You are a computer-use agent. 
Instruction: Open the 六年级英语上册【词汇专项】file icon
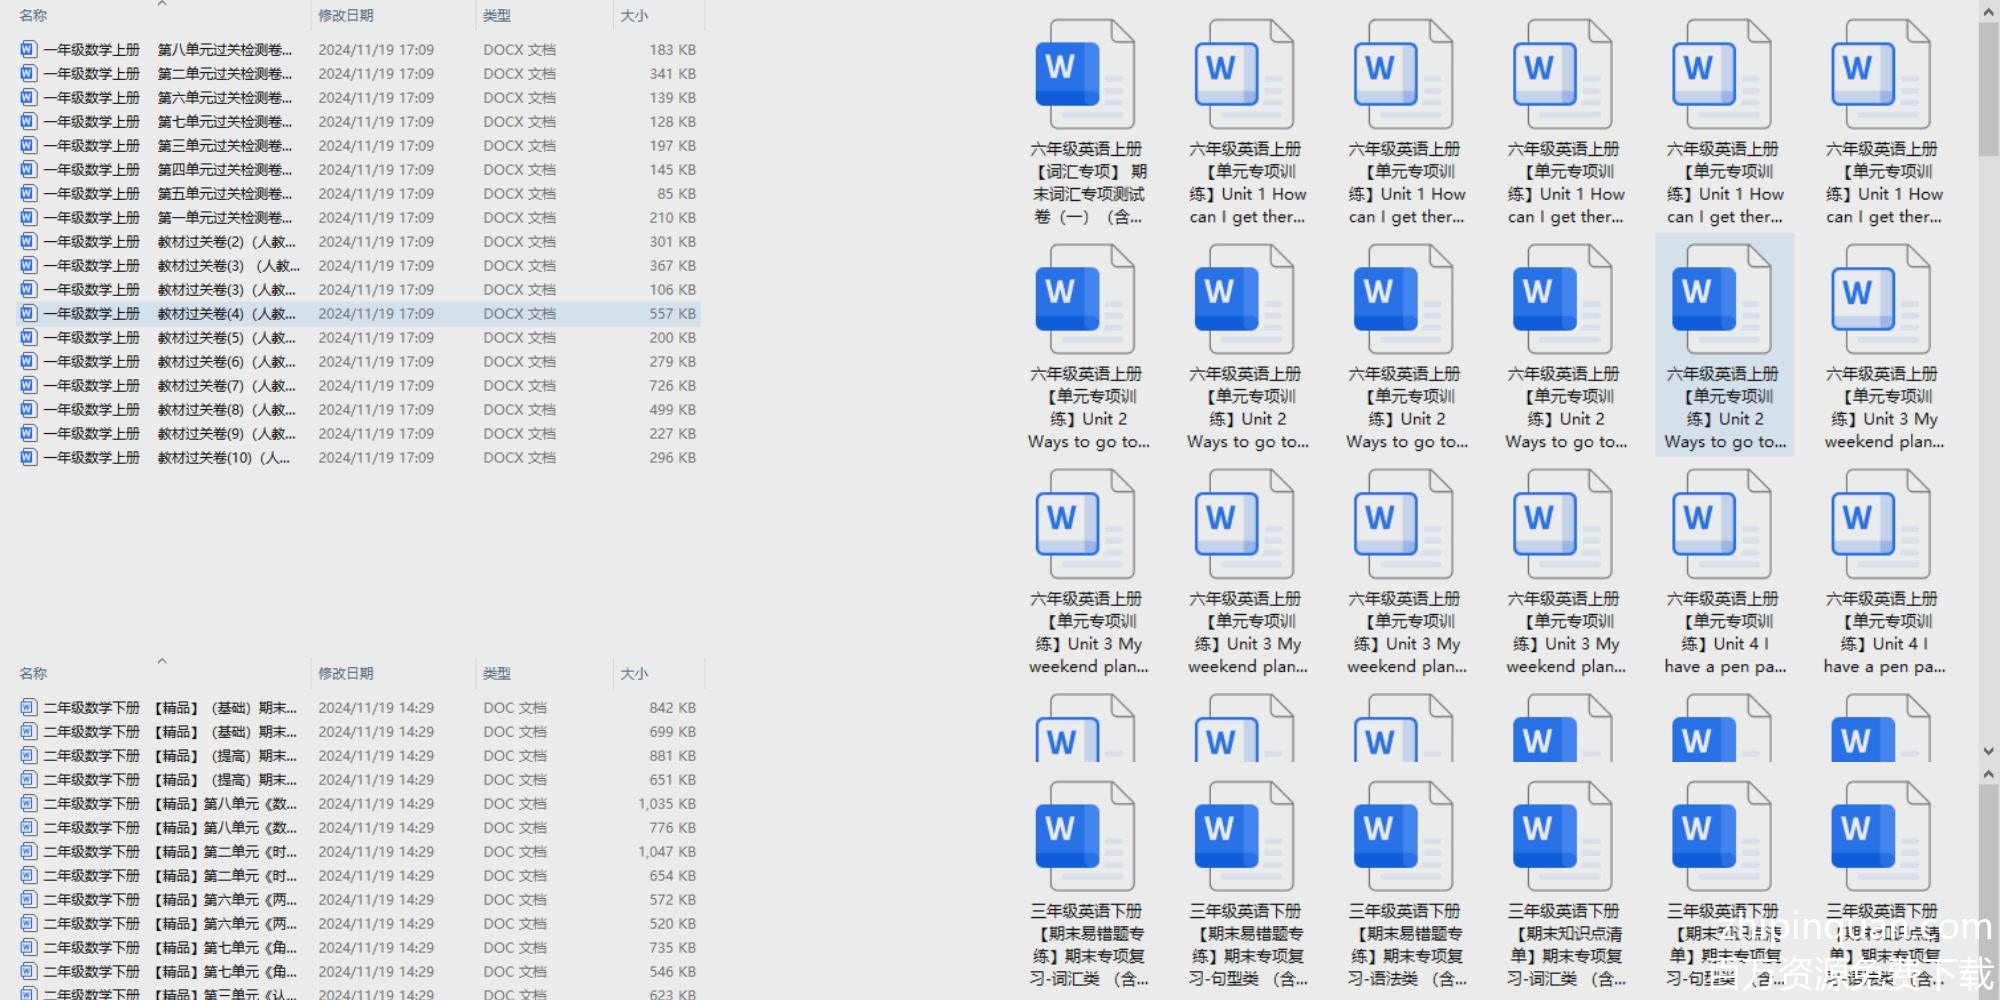1085,75
